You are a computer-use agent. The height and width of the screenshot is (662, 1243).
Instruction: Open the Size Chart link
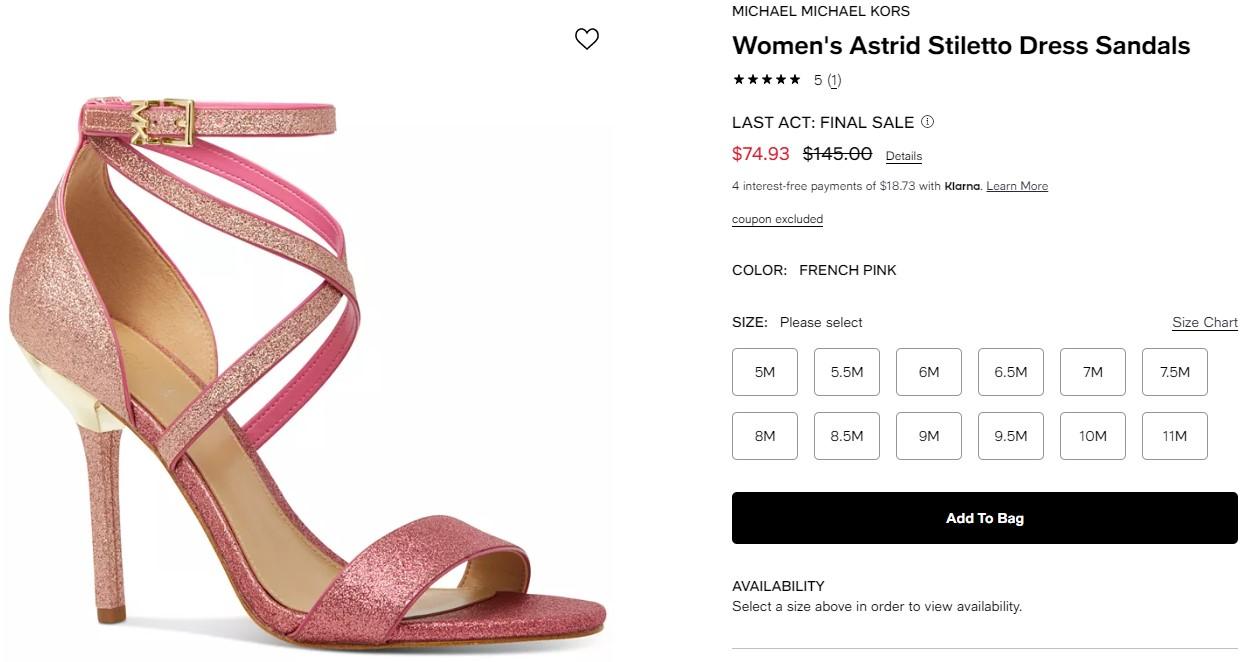[1205, 323]
